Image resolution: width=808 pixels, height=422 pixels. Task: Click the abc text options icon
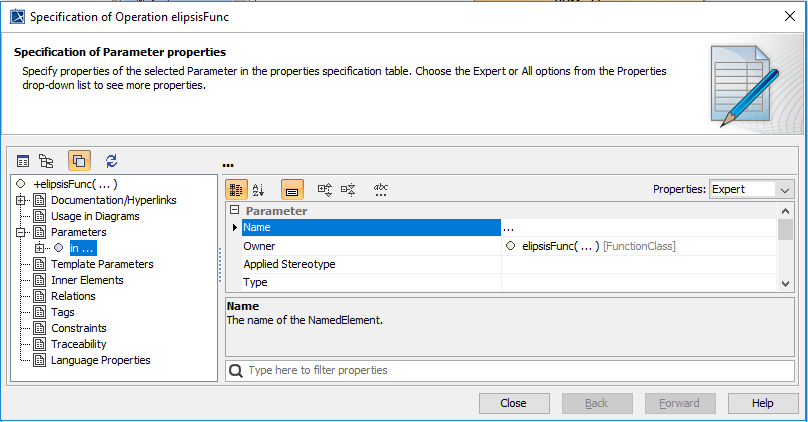(x=381, y=189)
